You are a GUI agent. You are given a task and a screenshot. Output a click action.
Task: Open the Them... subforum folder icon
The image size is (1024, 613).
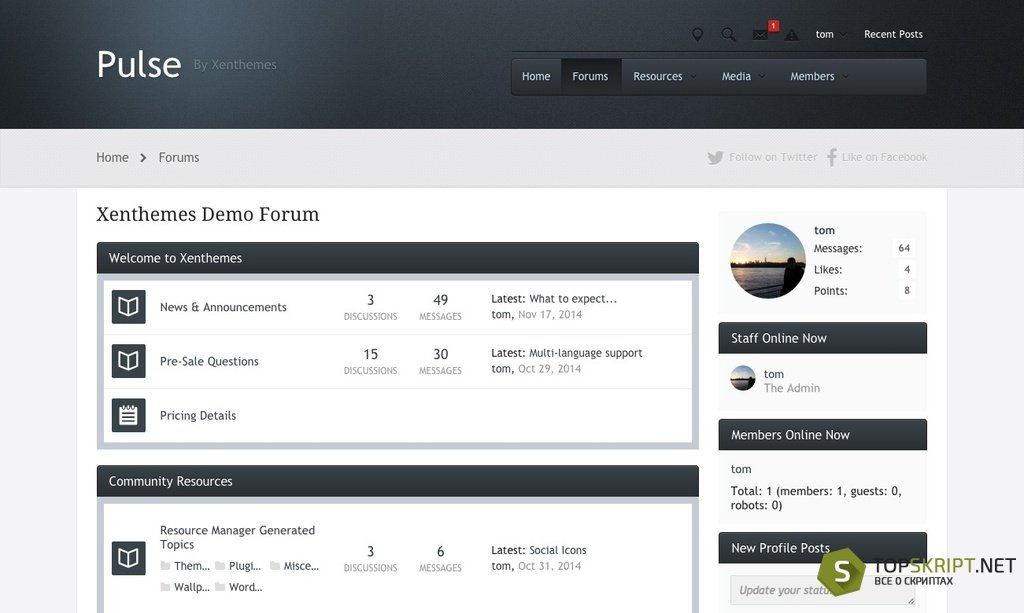click(x=165, y=566)
